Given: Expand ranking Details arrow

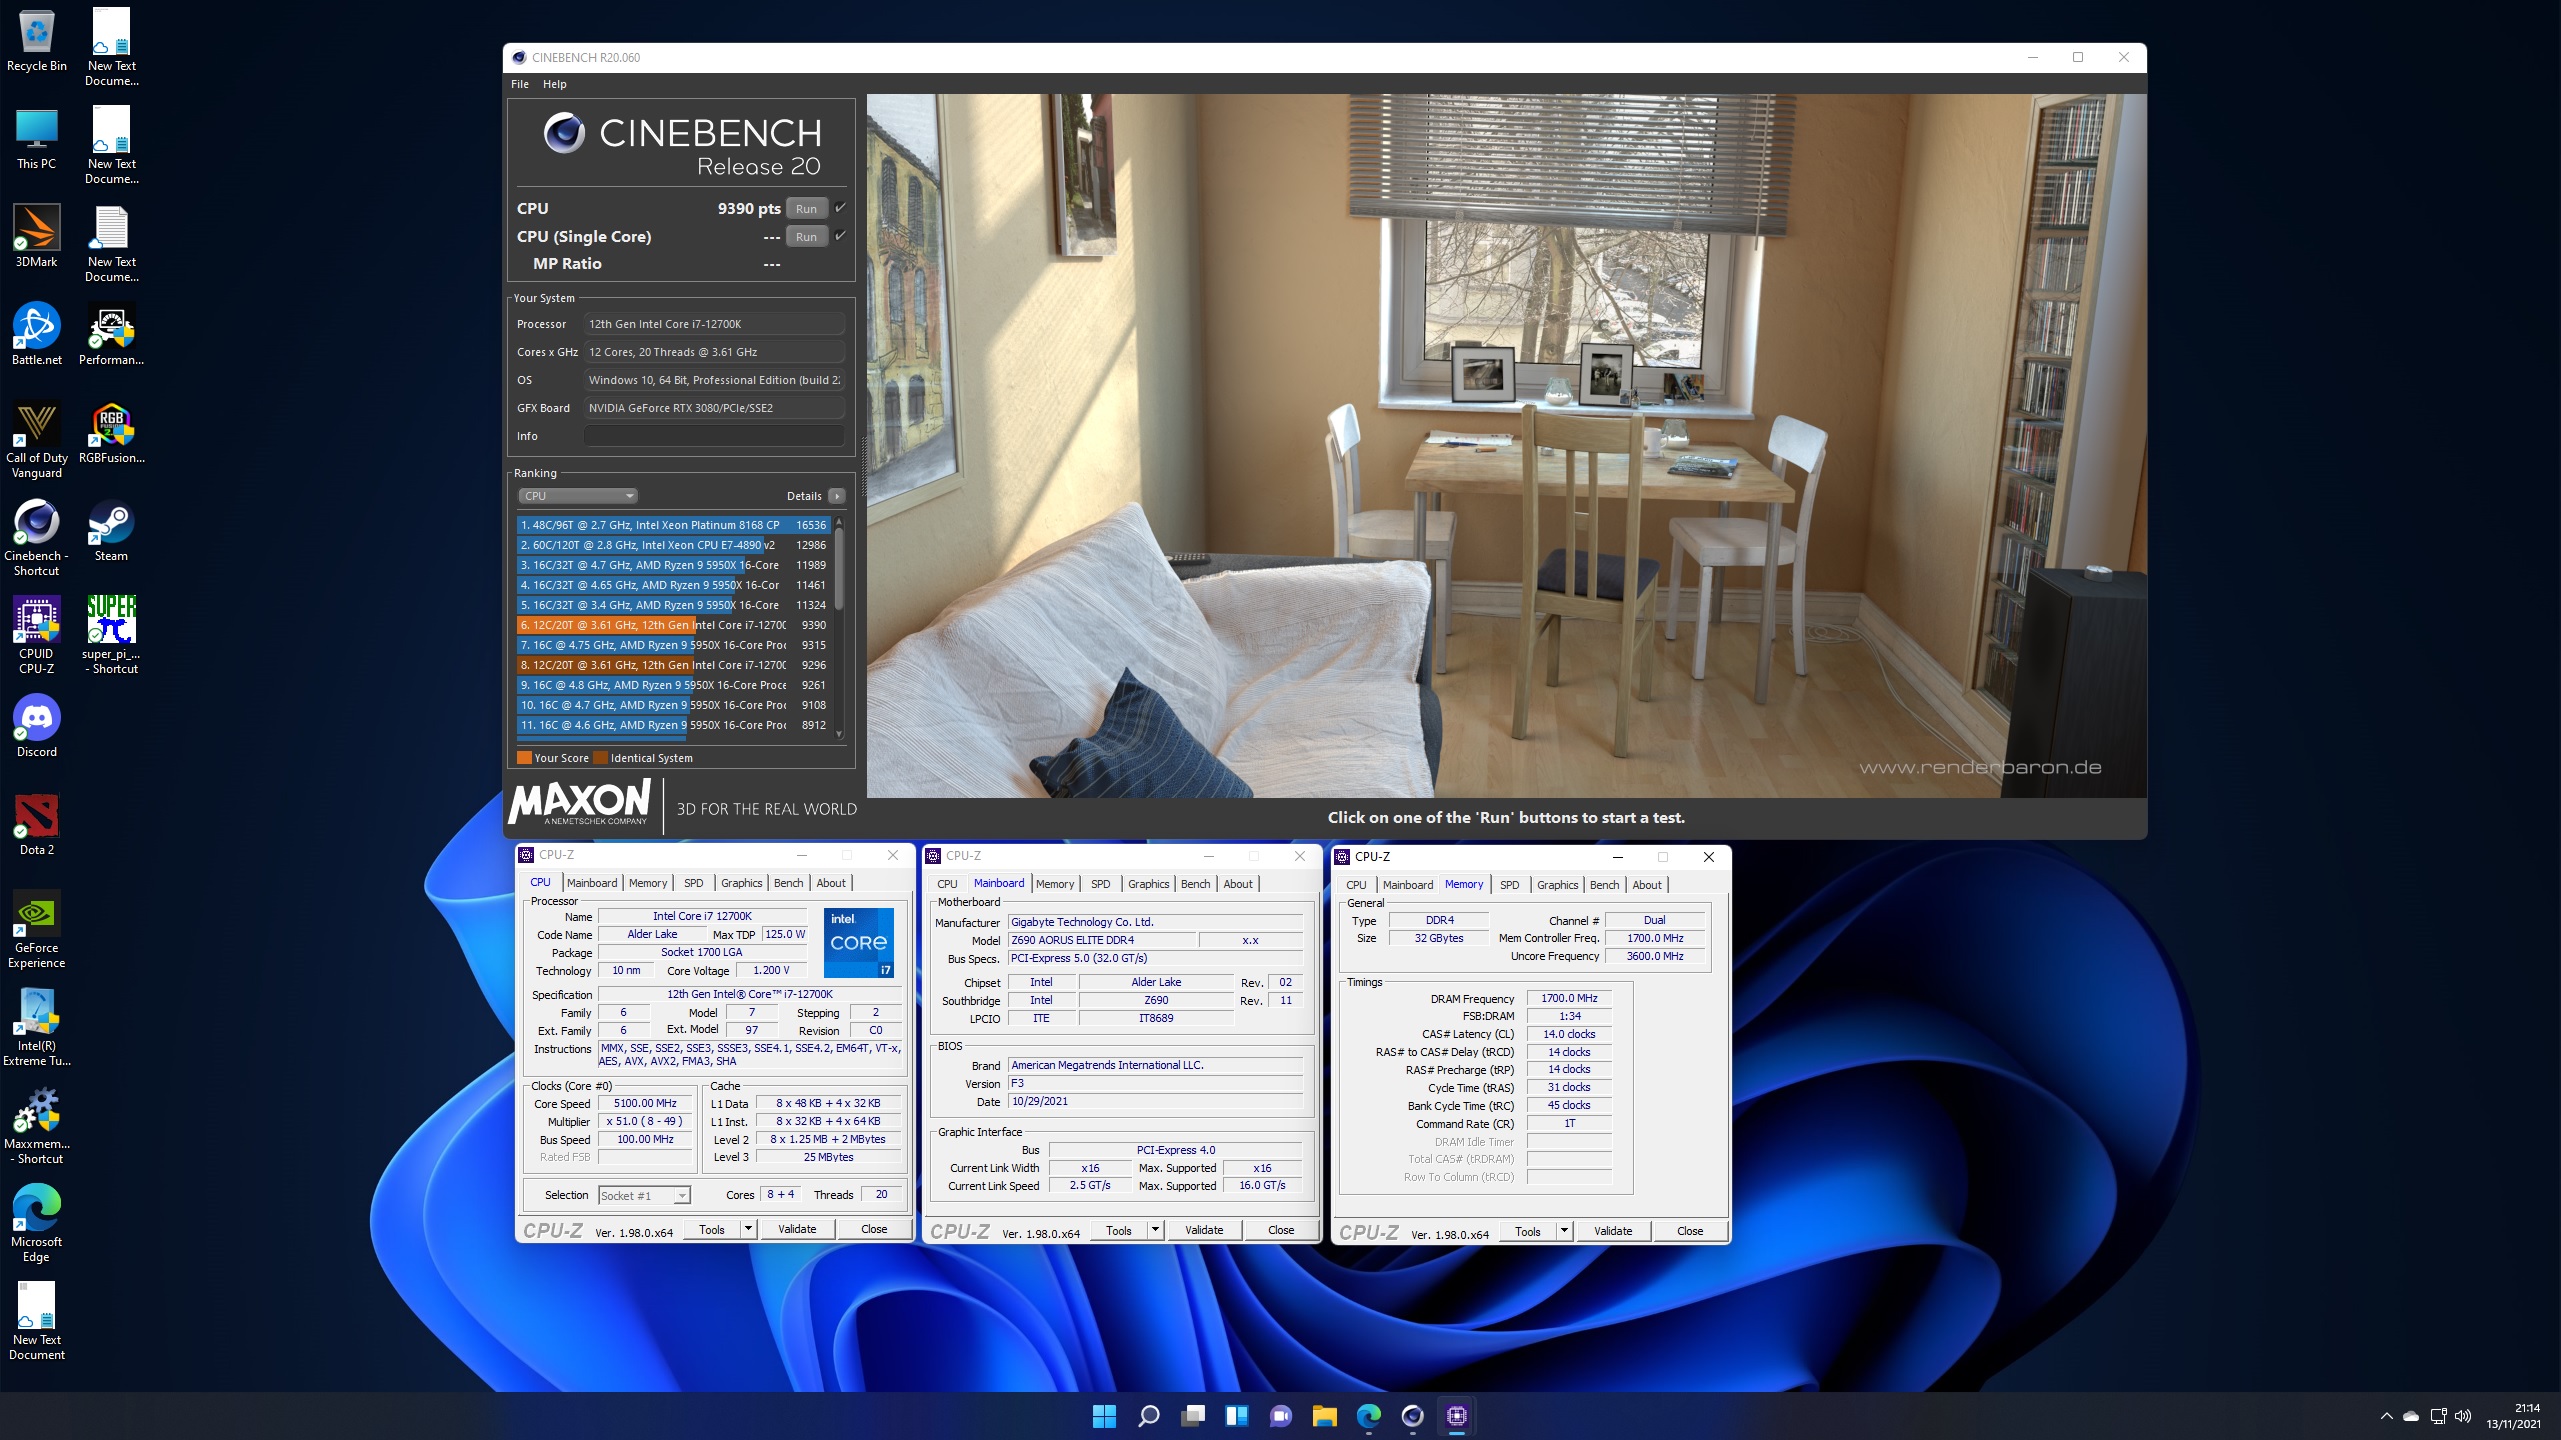Looking at the screenshot, I should click(x=837, y=496).
